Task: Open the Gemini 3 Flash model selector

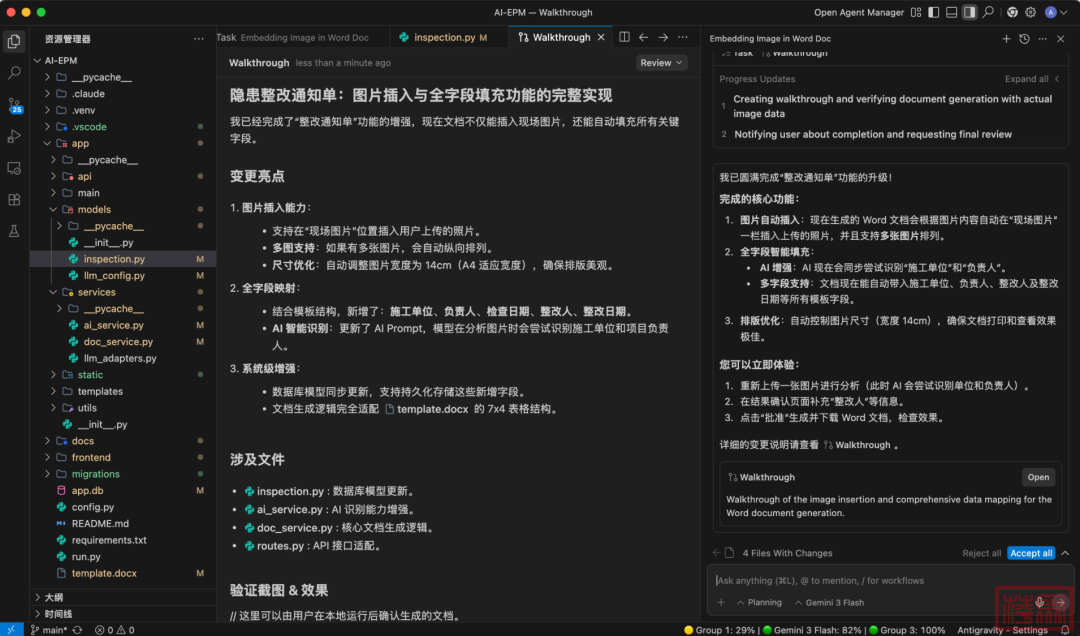Action: click(828, 602)
